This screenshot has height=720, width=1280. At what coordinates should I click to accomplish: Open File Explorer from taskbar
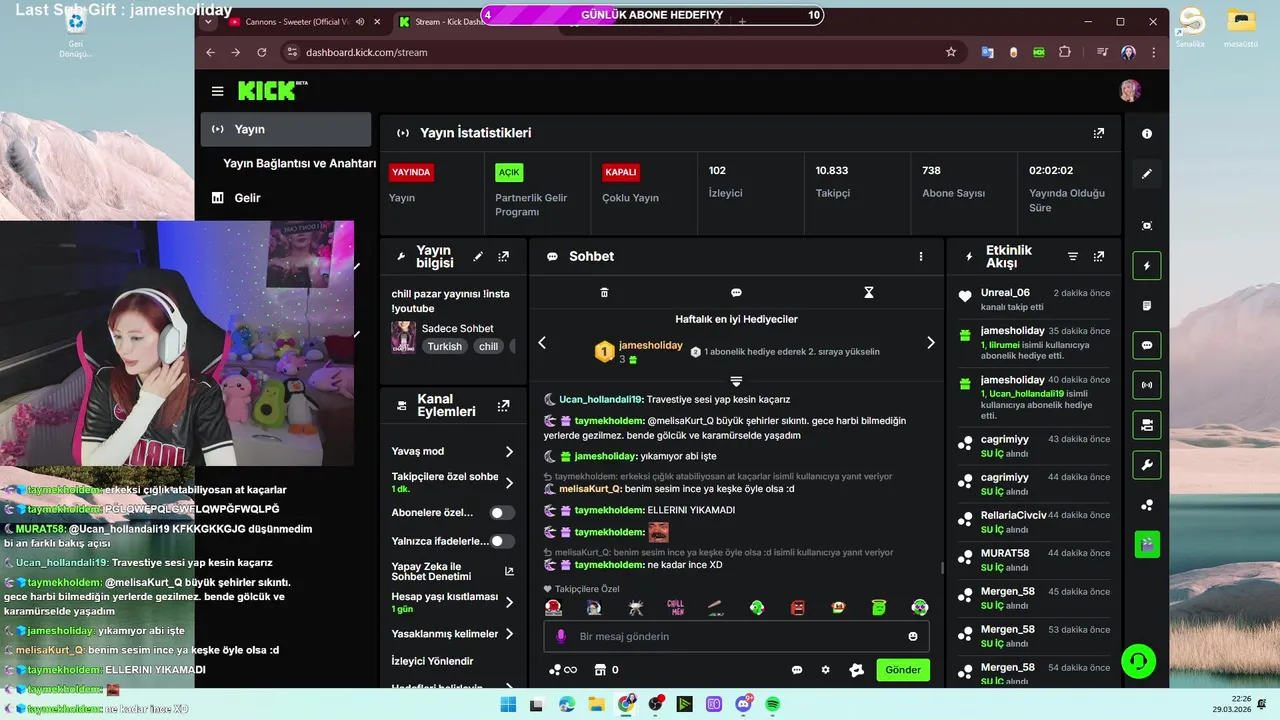tap(596, 704)
